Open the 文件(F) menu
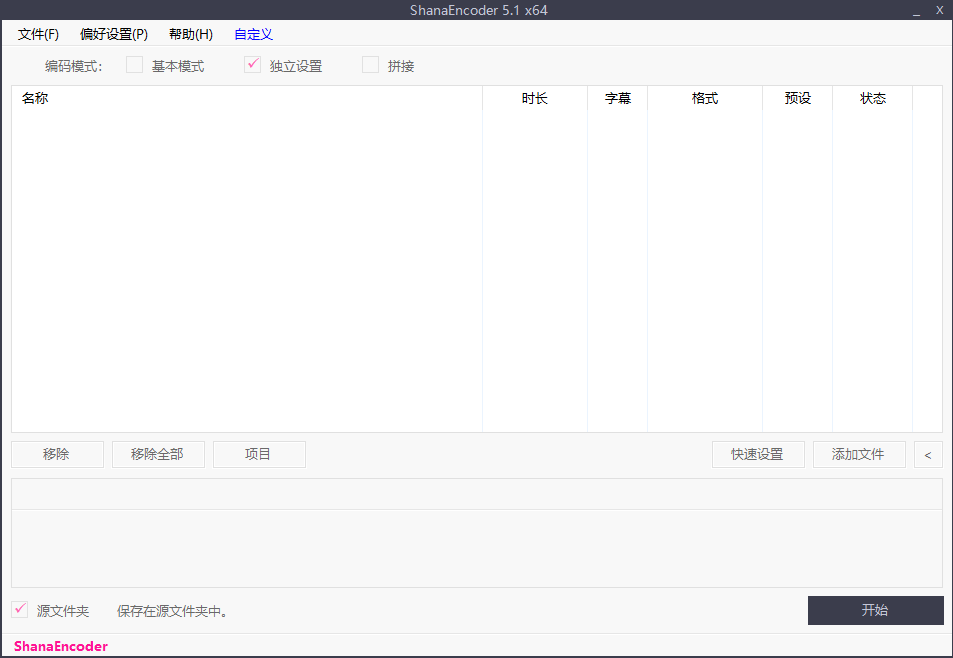The height and width of the screenshot is (658, 953). [x=39, y=34]
